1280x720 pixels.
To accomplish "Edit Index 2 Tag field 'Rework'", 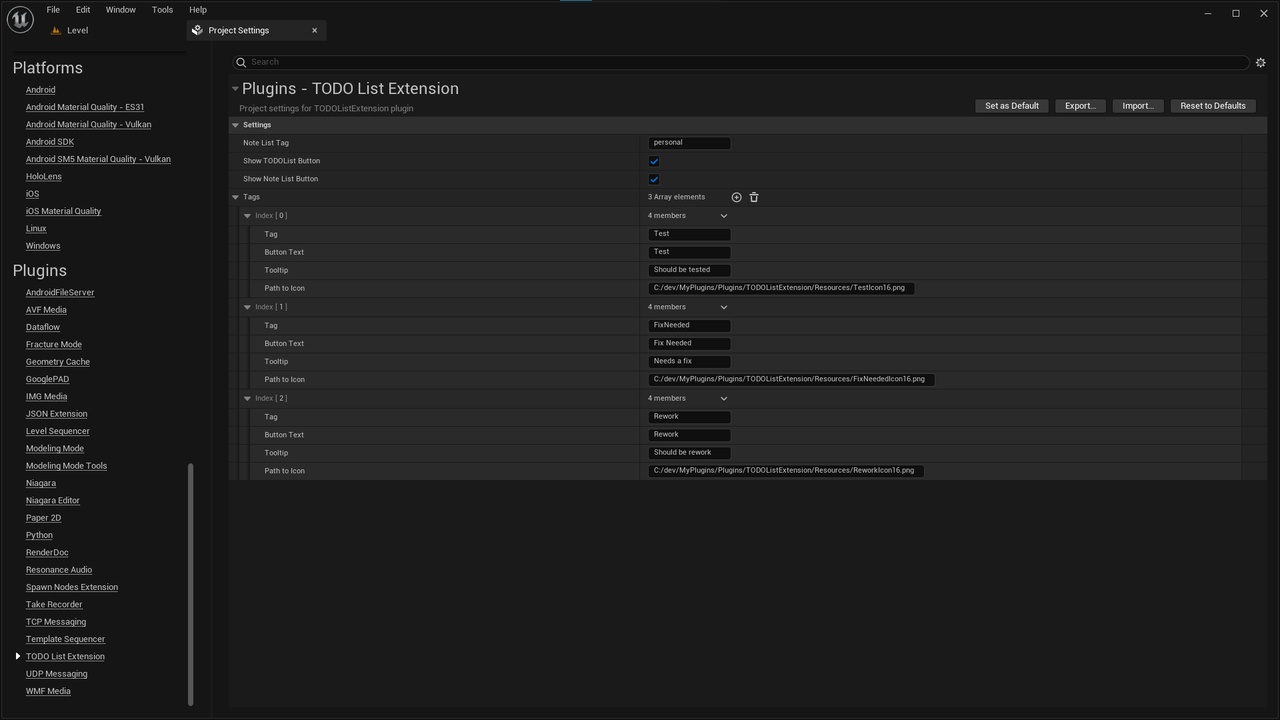I will pyautogui.click(x=689, y=417).
